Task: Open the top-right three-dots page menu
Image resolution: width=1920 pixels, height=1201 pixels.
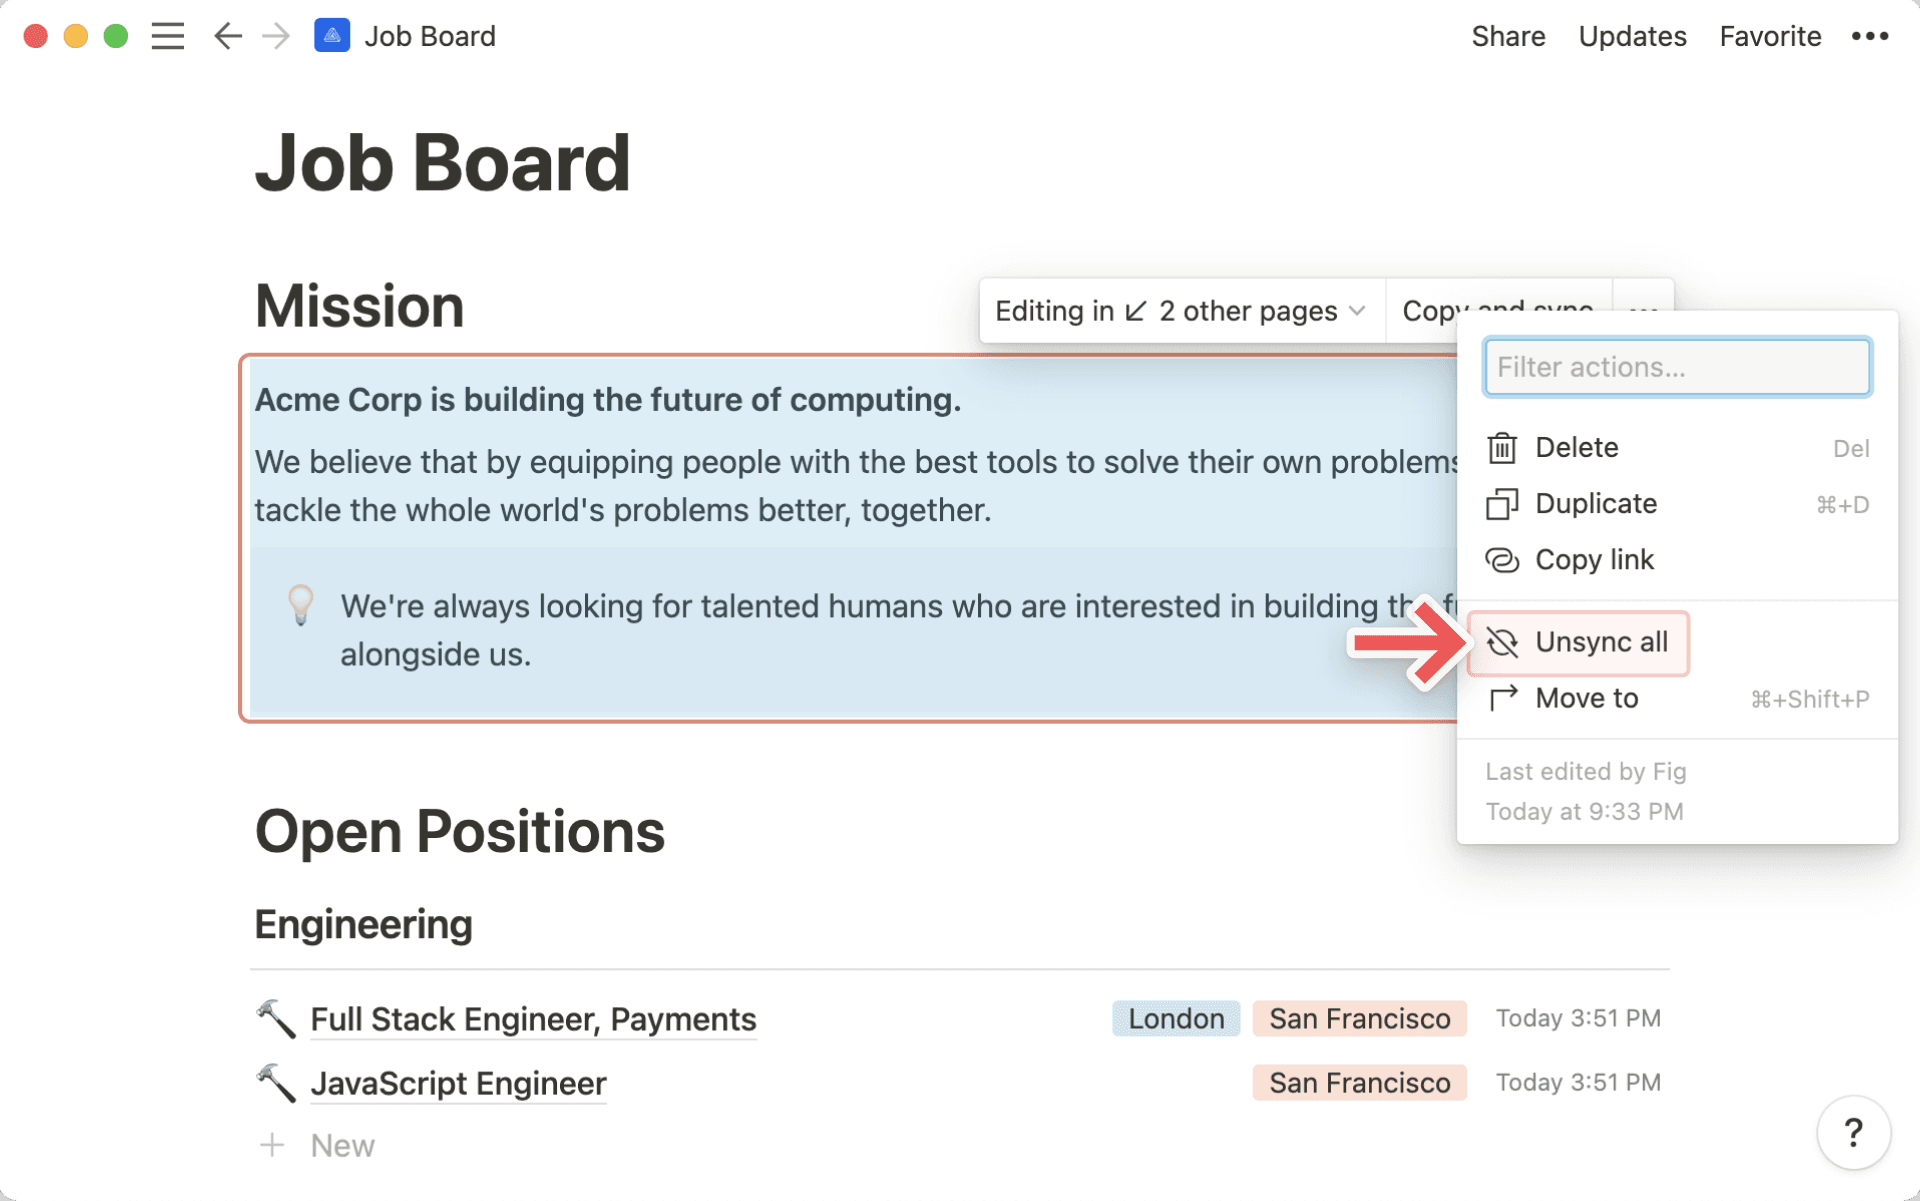Action: point(1869,37)
